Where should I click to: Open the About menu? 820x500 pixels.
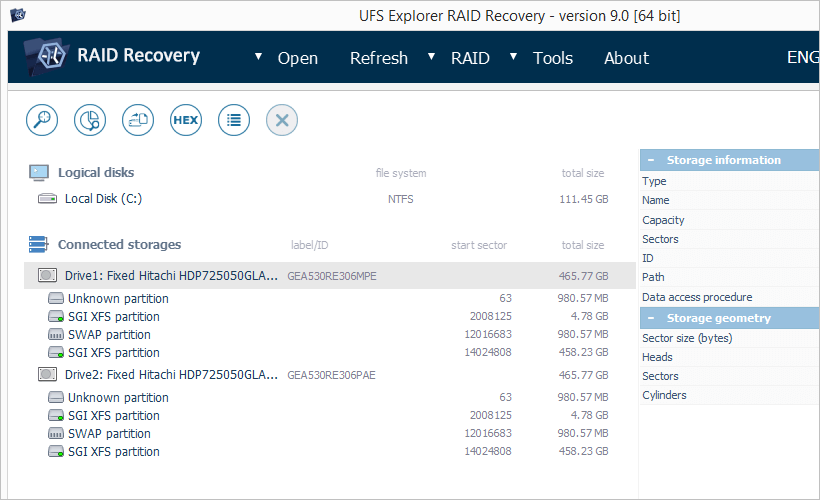[x=626, y=58]
